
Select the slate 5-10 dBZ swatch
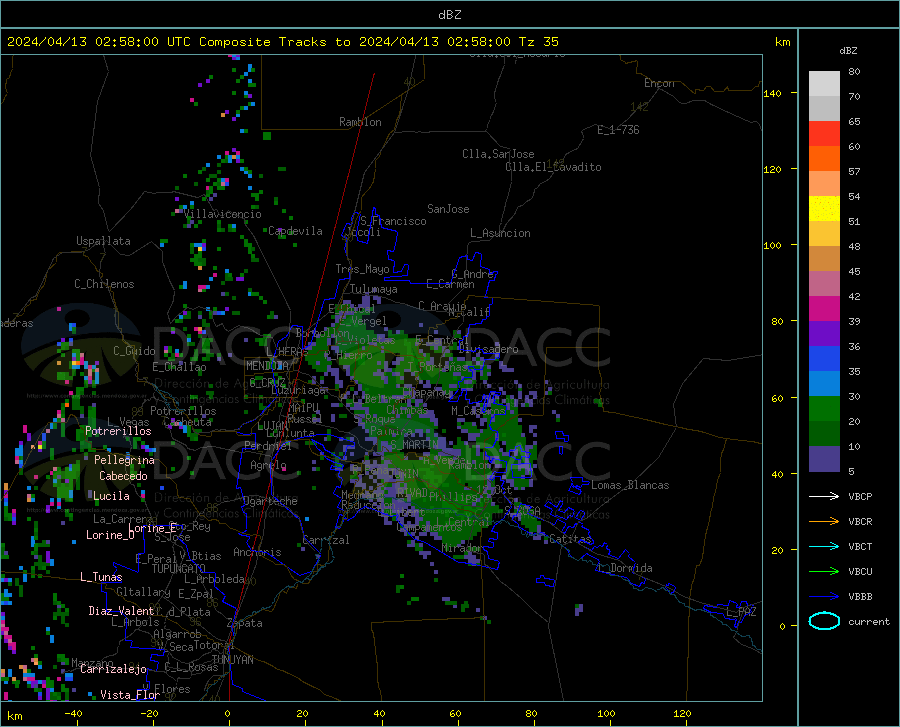[x=824, y=459]
